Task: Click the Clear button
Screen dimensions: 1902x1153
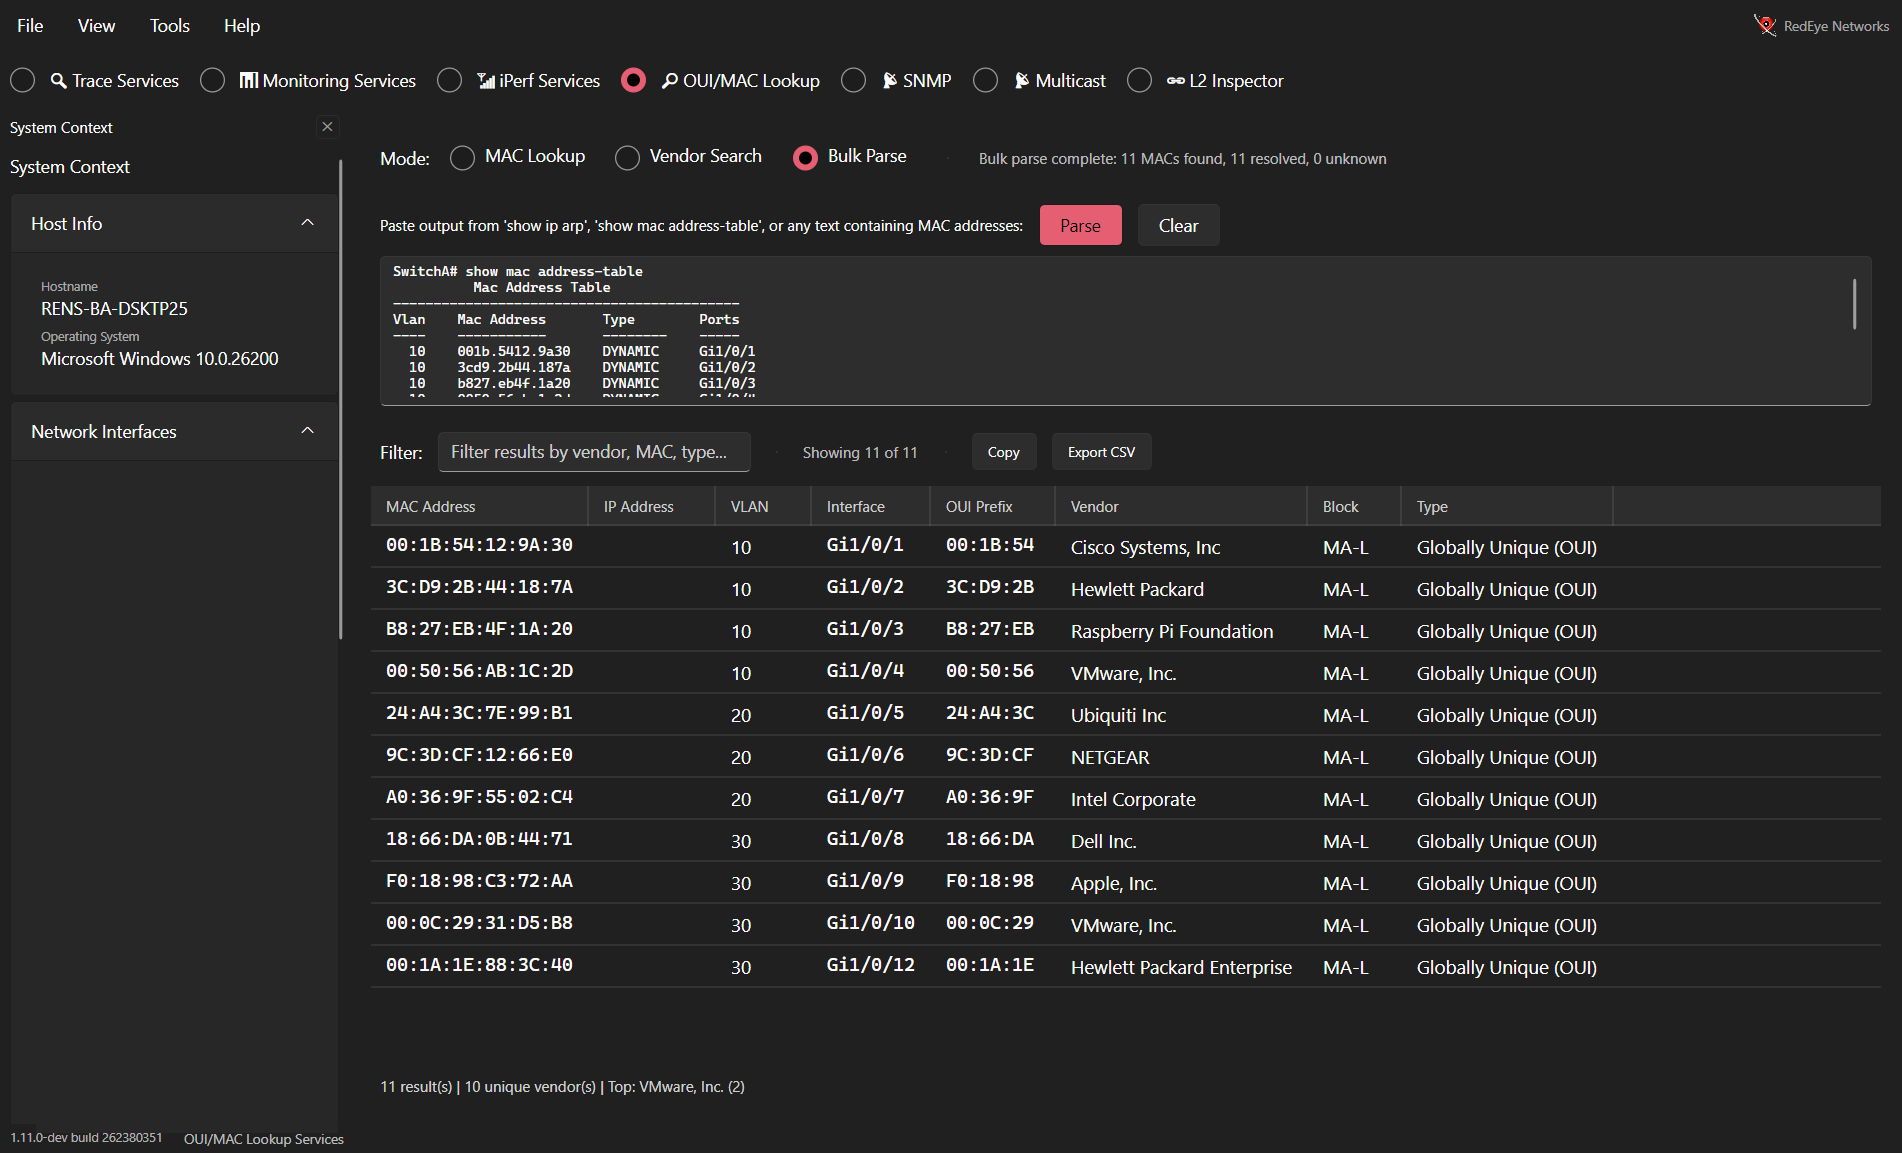Action: point(1178,225)
